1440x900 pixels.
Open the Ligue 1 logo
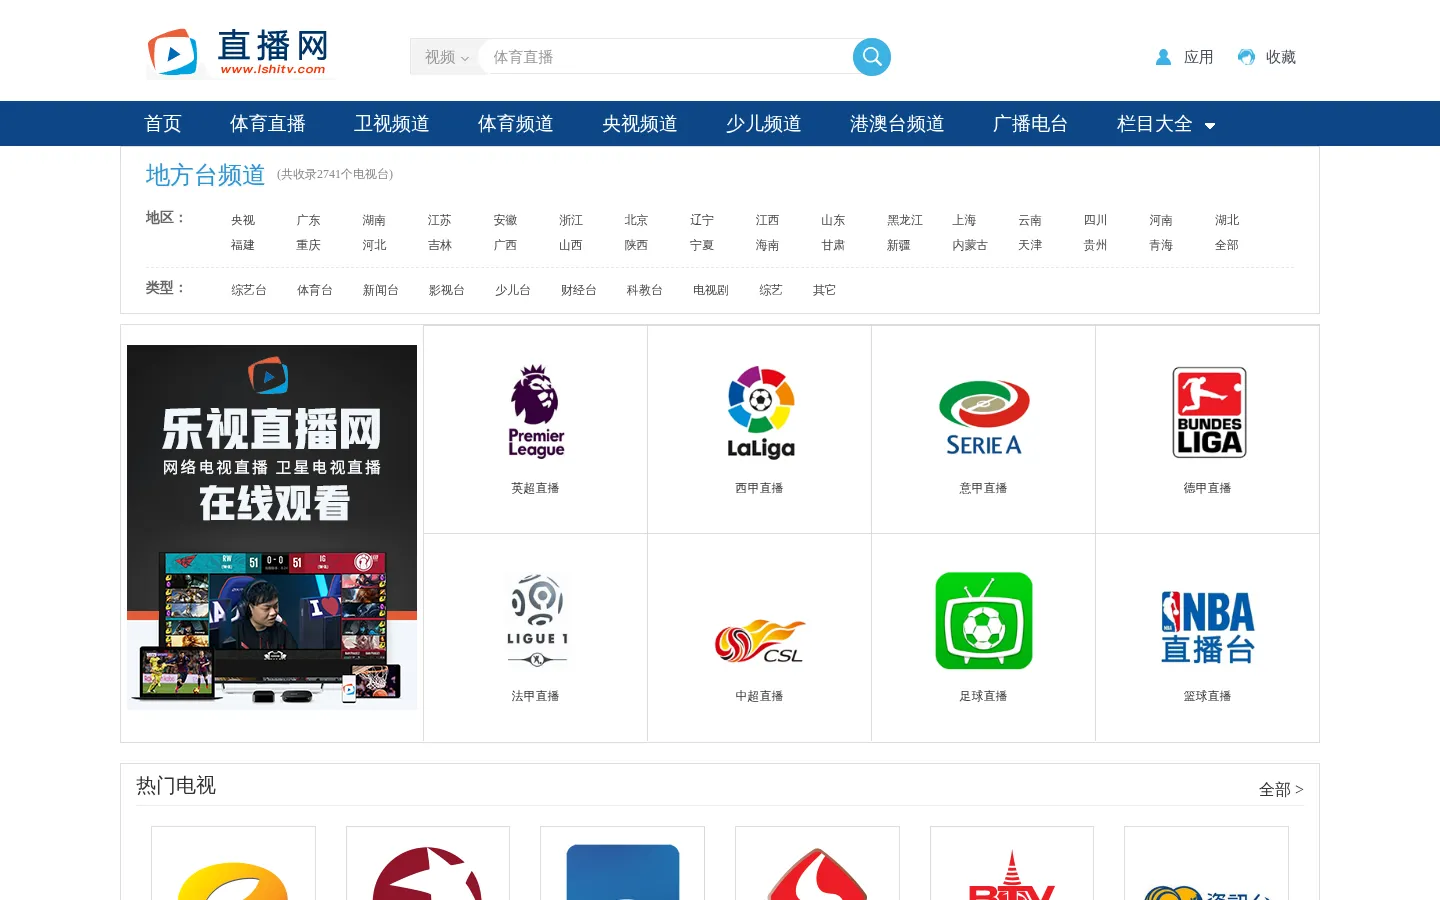537,620
